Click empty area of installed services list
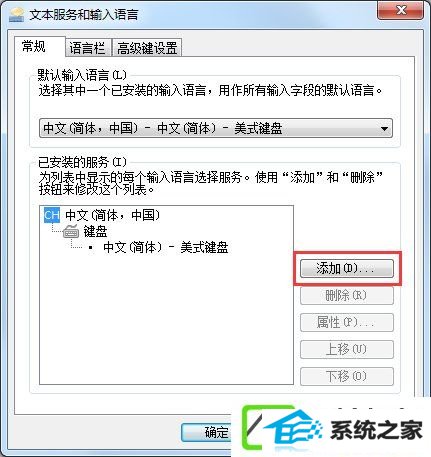 tap(166, 320)
